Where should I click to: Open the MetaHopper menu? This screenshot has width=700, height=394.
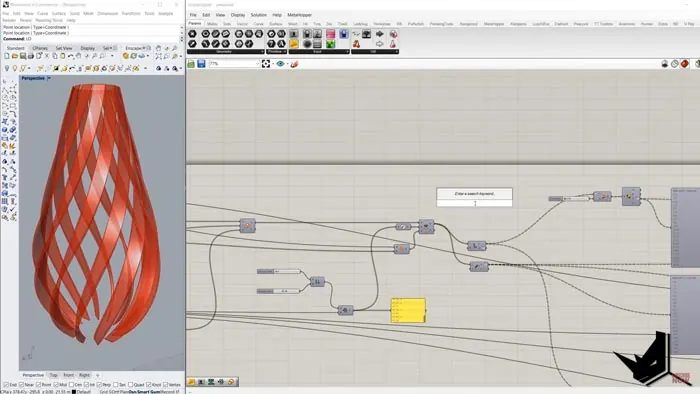pyautogui.click(x=300, y=15)
